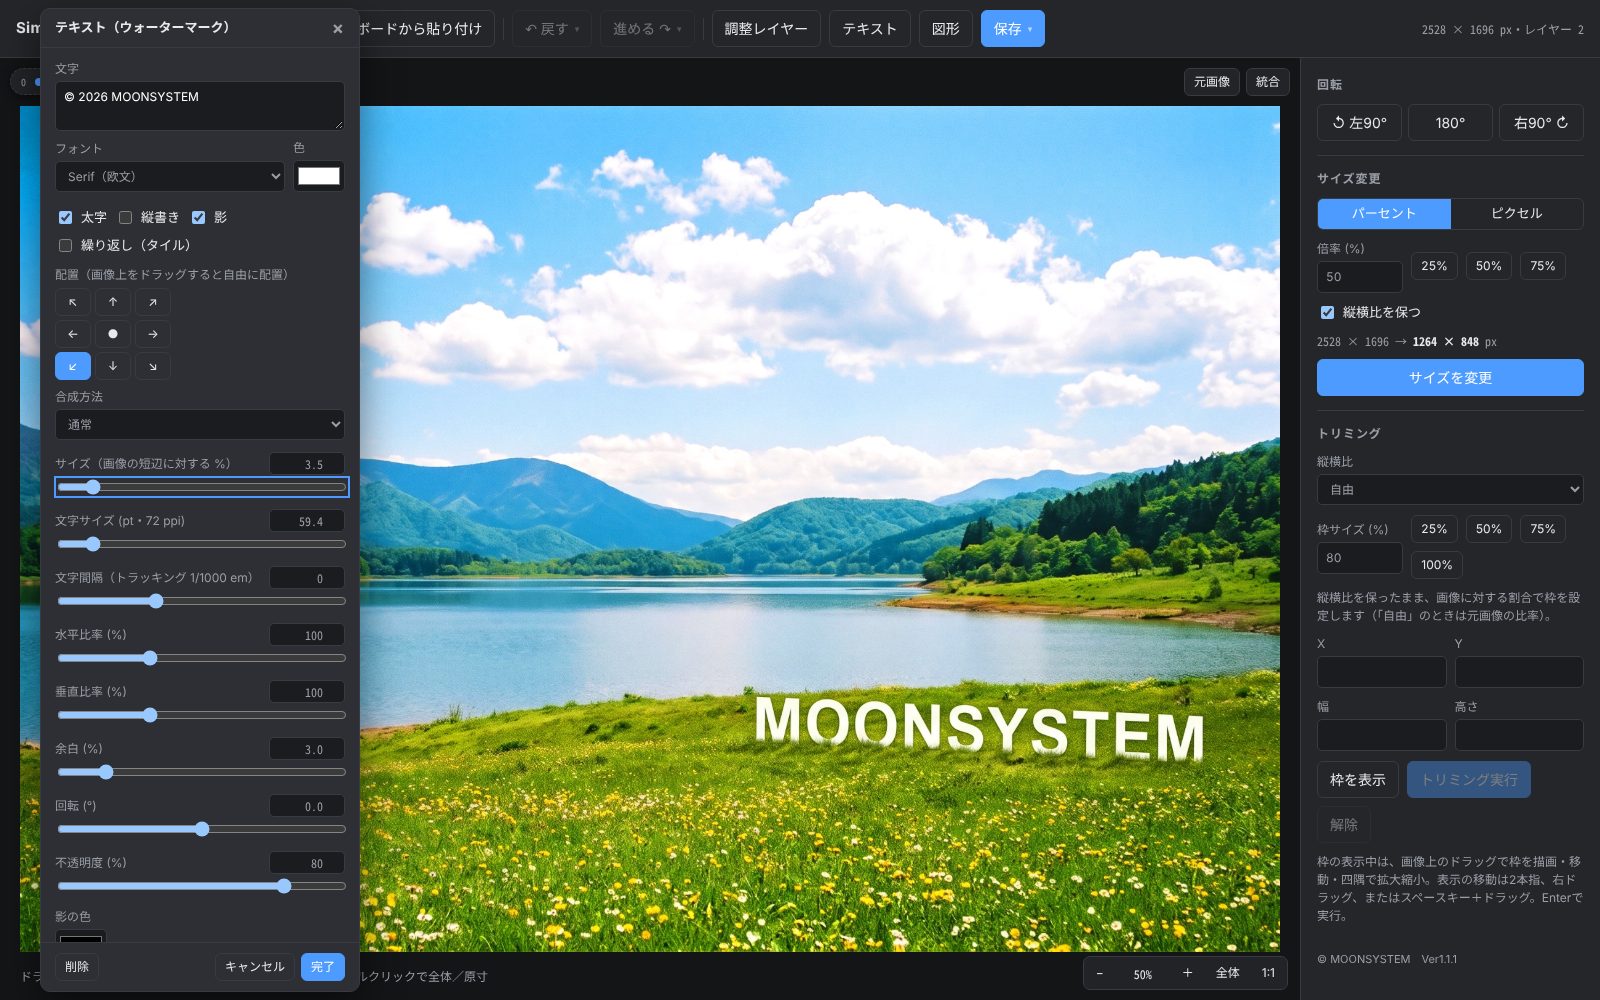Switch to the ピクセル tab
Viewport: 1600px width, 1000px height.
point(1517,214)
